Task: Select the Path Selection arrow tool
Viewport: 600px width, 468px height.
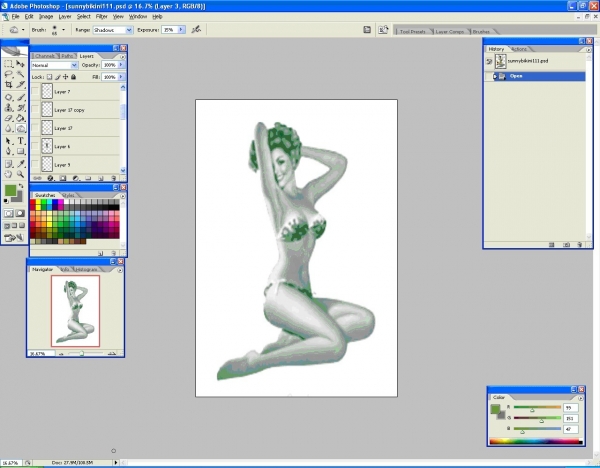Action: [x=8, y=141]
